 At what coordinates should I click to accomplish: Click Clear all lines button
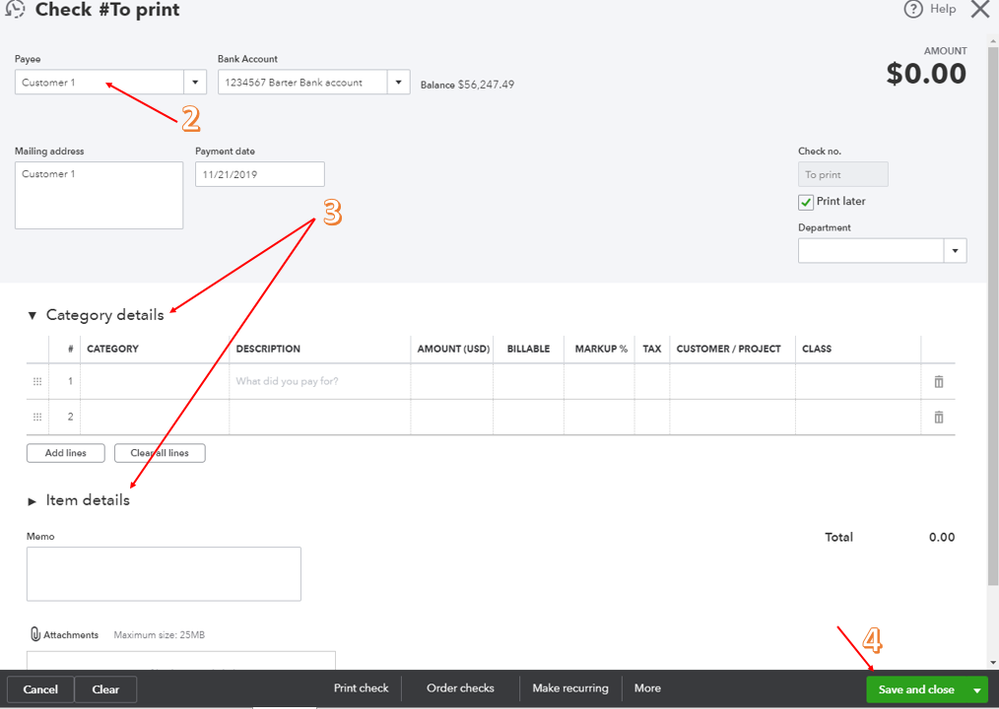tap(160, 453)
